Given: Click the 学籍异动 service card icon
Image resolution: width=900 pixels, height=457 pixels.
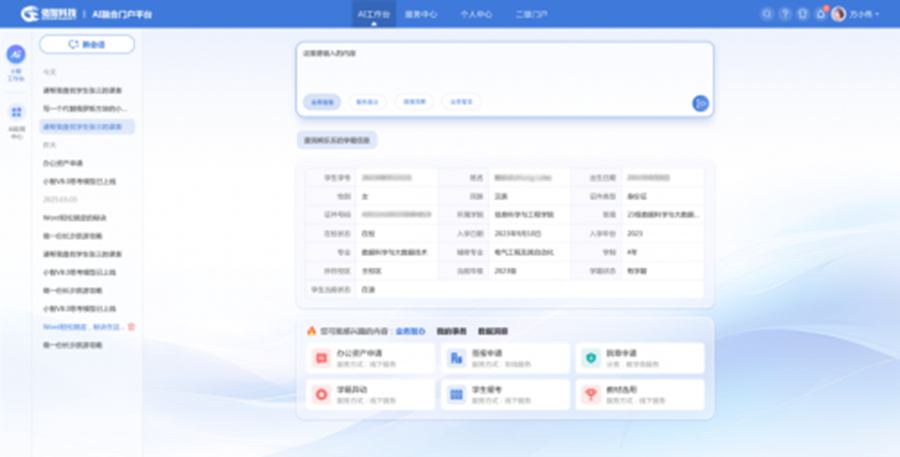Looking at the screenshot, I should click(x=321, y=394).
